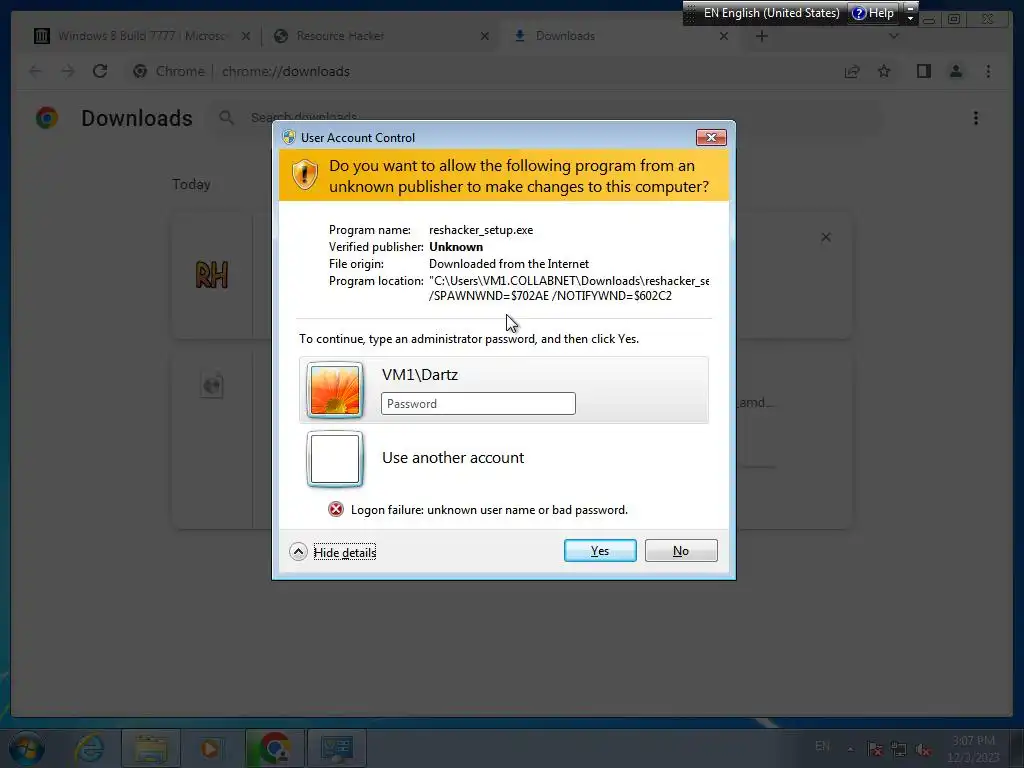Collapse details with the Hide details arrow

coord(298,552)
